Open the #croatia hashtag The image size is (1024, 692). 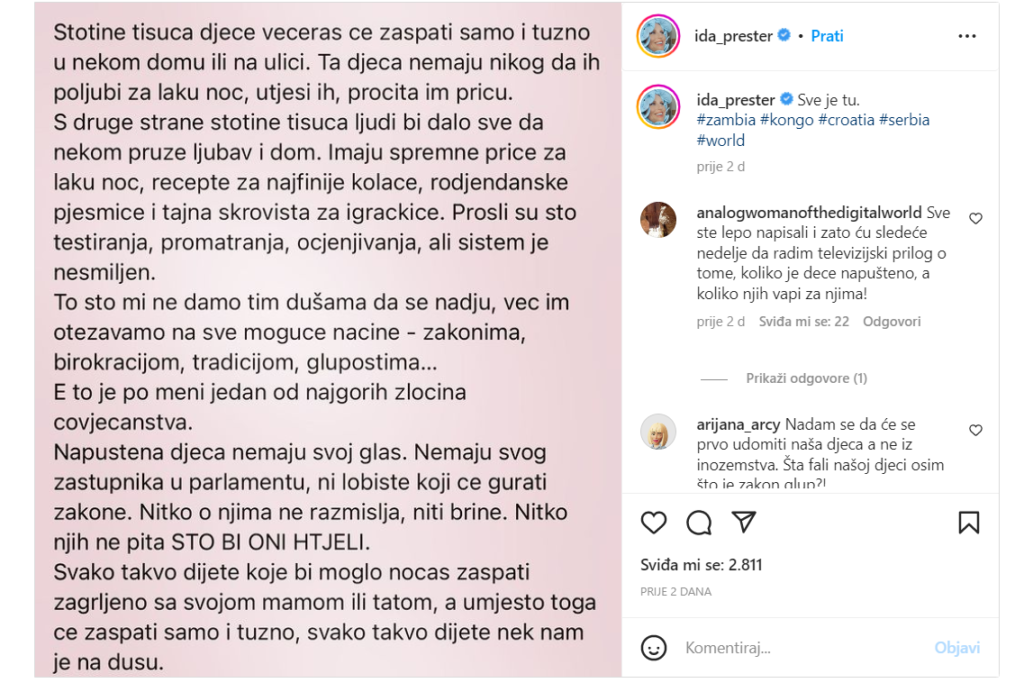point(846,120)
